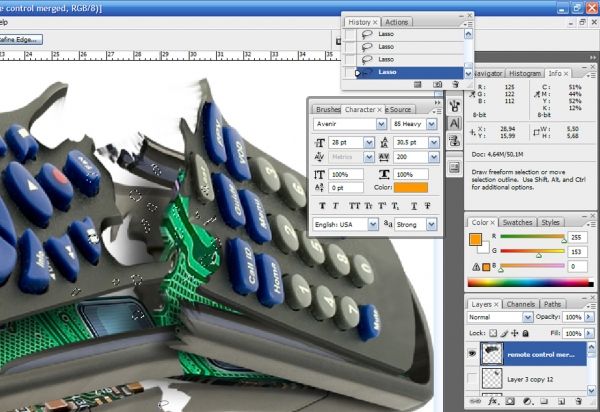
Task: Delete current history state with trash icon
Action: (455, 85)
